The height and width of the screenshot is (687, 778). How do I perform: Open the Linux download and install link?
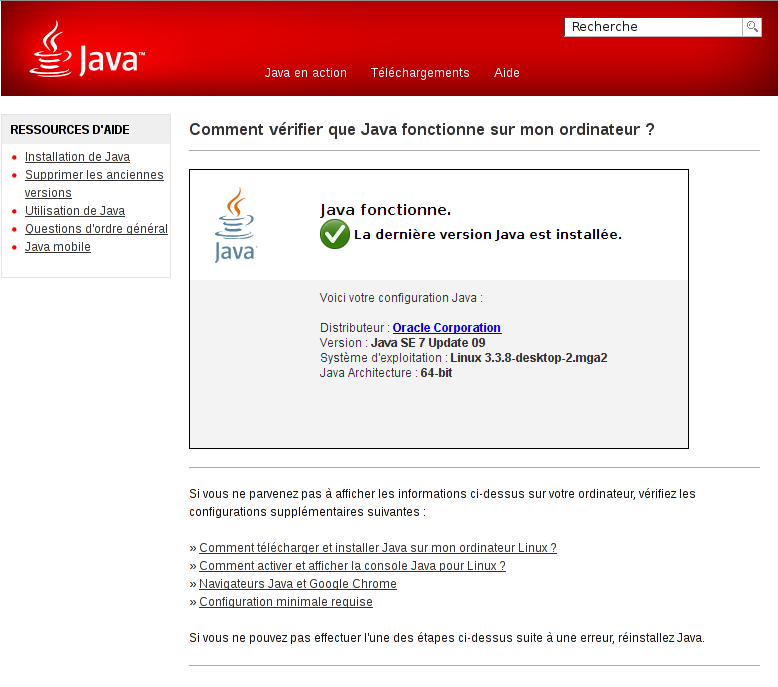(378, 548)
